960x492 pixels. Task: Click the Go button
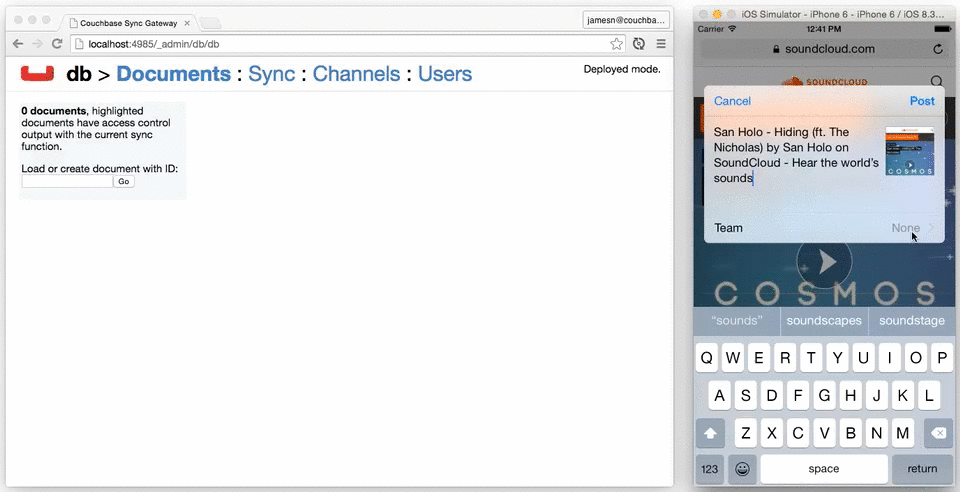pos(124,181)
